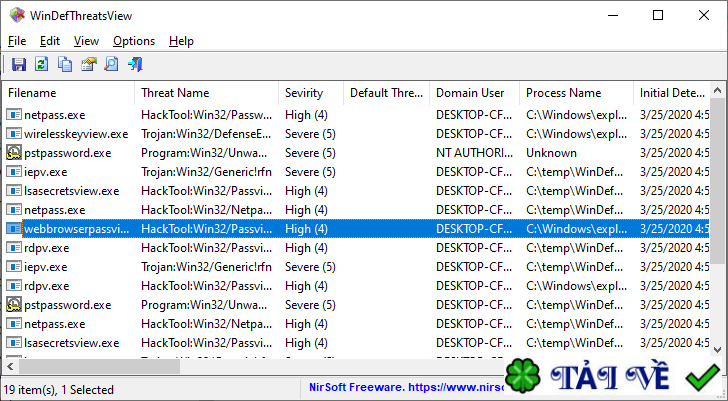The image size is (728, 401).
Task: Open the NirSoft Freeware link in status bar
Action: (x=406, y=387)
